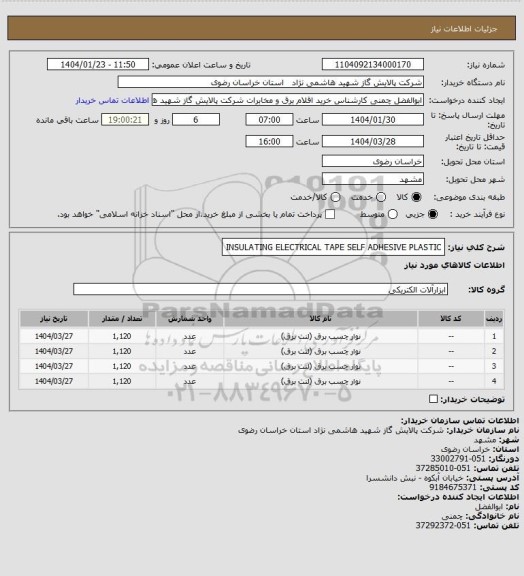Image resolution: width=524 pixels, height=576 pixels.
Task: Select the کالا/خدمت radio button
Action: point(335,197)
